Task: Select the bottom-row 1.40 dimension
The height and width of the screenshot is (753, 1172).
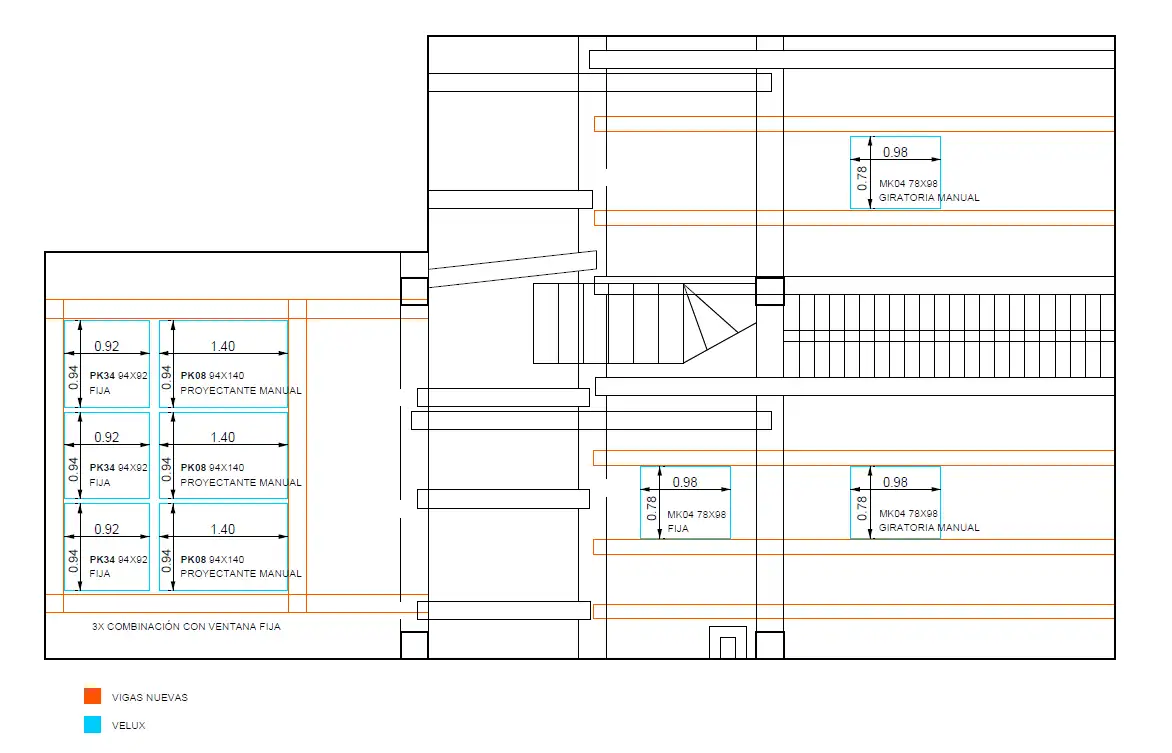Action: point(223,529)
